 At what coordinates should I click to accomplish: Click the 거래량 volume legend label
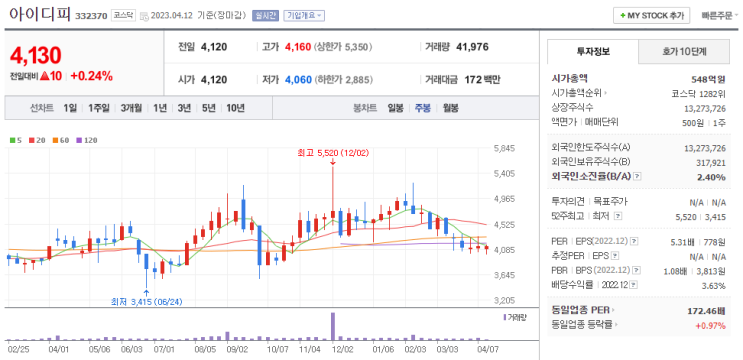coord(516,317)
